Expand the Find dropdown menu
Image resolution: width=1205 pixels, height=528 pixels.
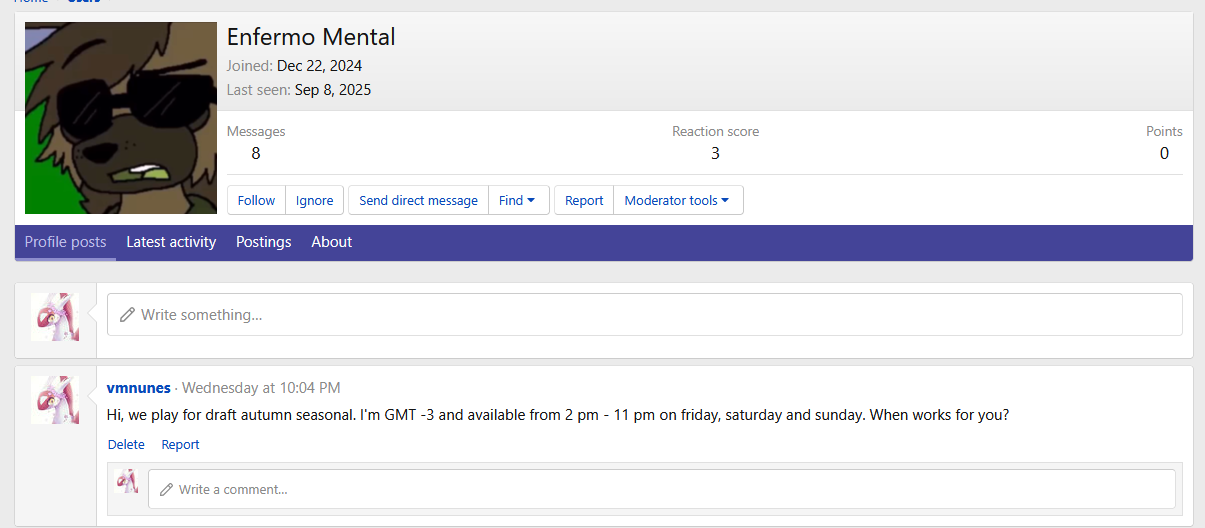tap(517, 200)
